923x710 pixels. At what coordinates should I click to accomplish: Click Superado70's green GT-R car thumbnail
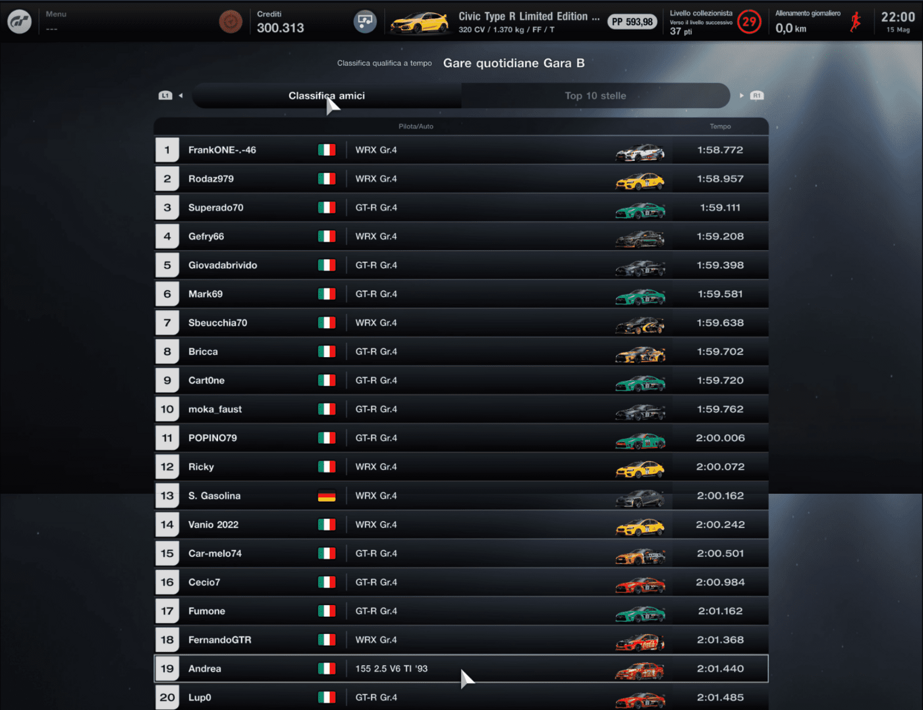click(640, 209)
